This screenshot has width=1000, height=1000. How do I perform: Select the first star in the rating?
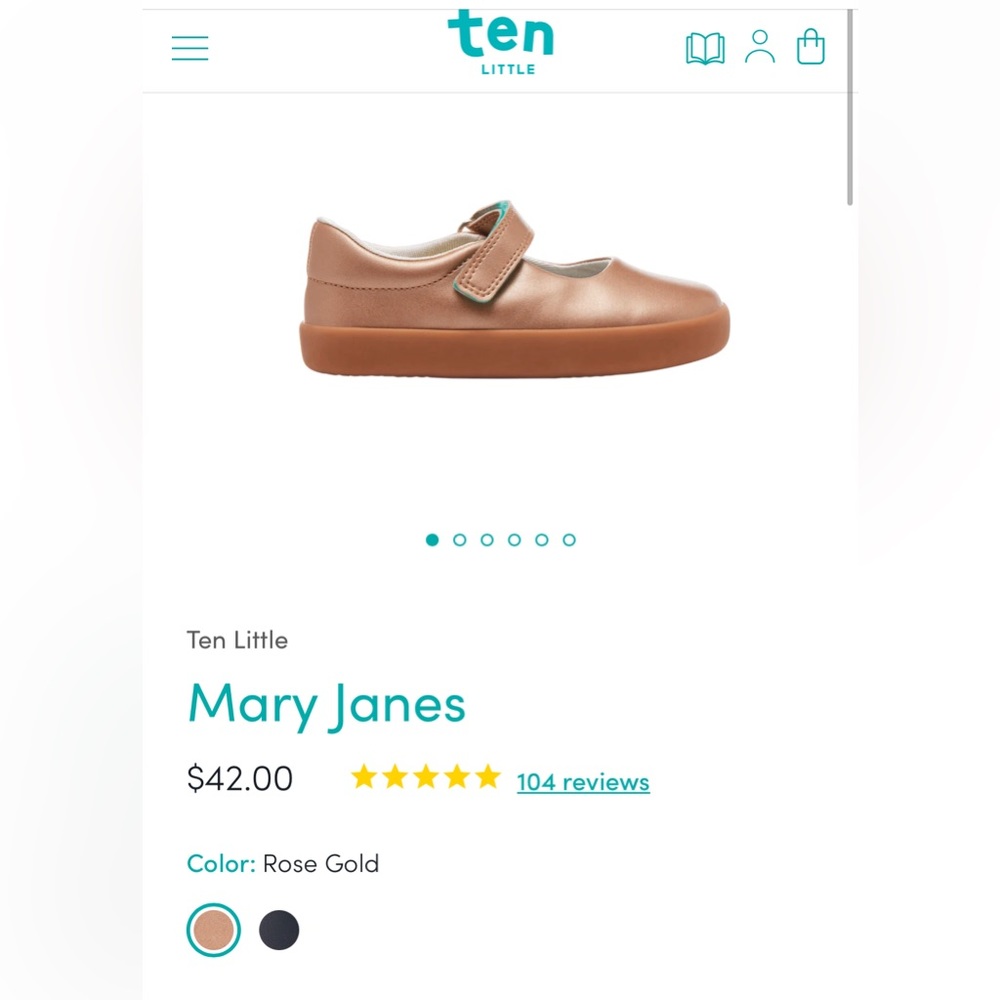click(364, 777)
